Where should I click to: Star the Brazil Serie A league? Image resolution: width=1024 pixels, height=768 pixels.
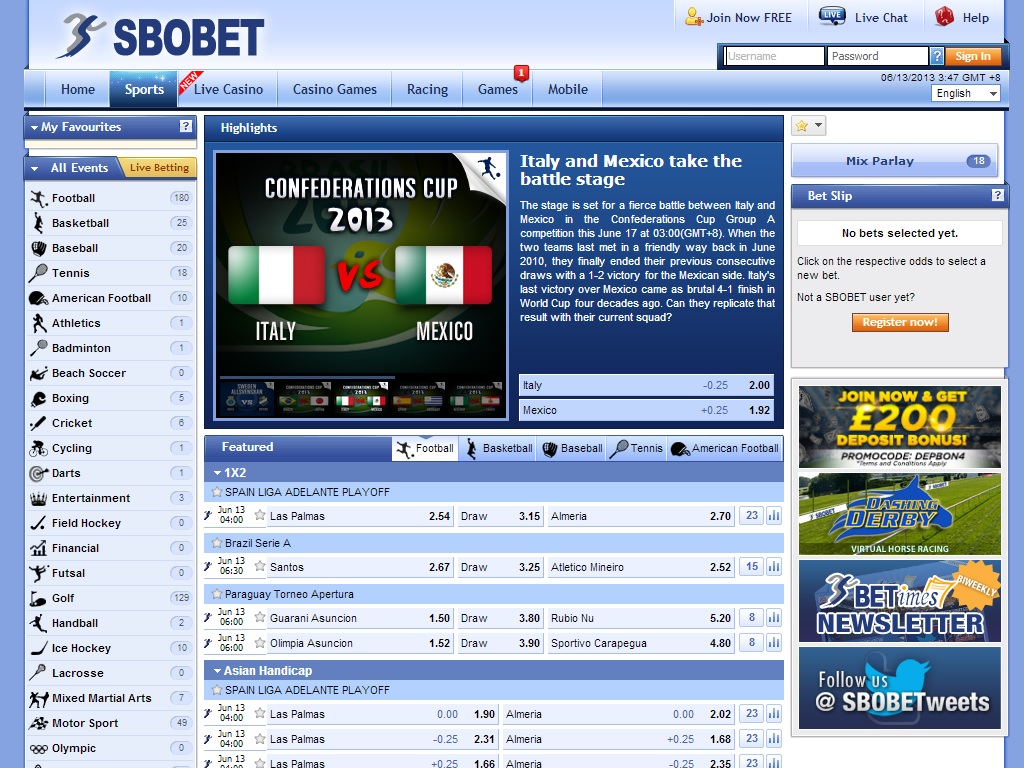coord(216,543)
